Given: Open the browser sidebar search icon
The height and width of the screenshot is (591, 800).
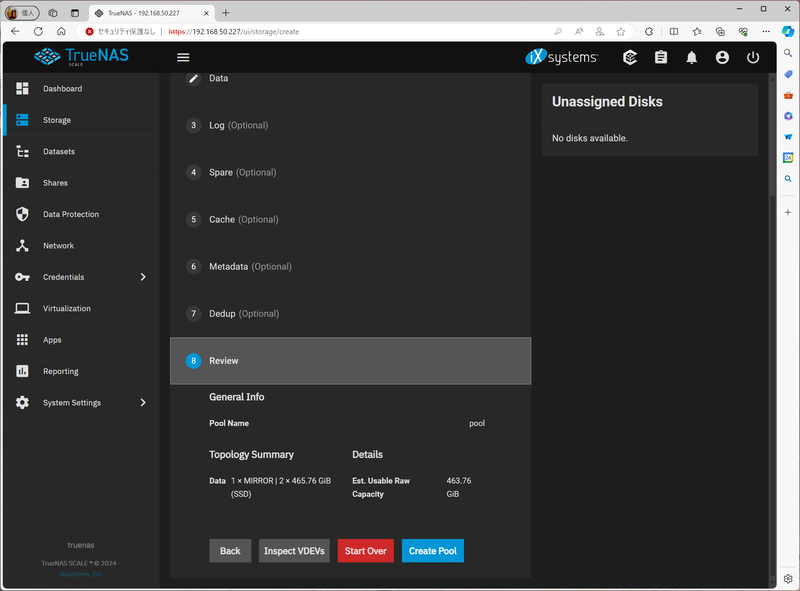Looking at the screenshot, I should (x=788, y=53).
